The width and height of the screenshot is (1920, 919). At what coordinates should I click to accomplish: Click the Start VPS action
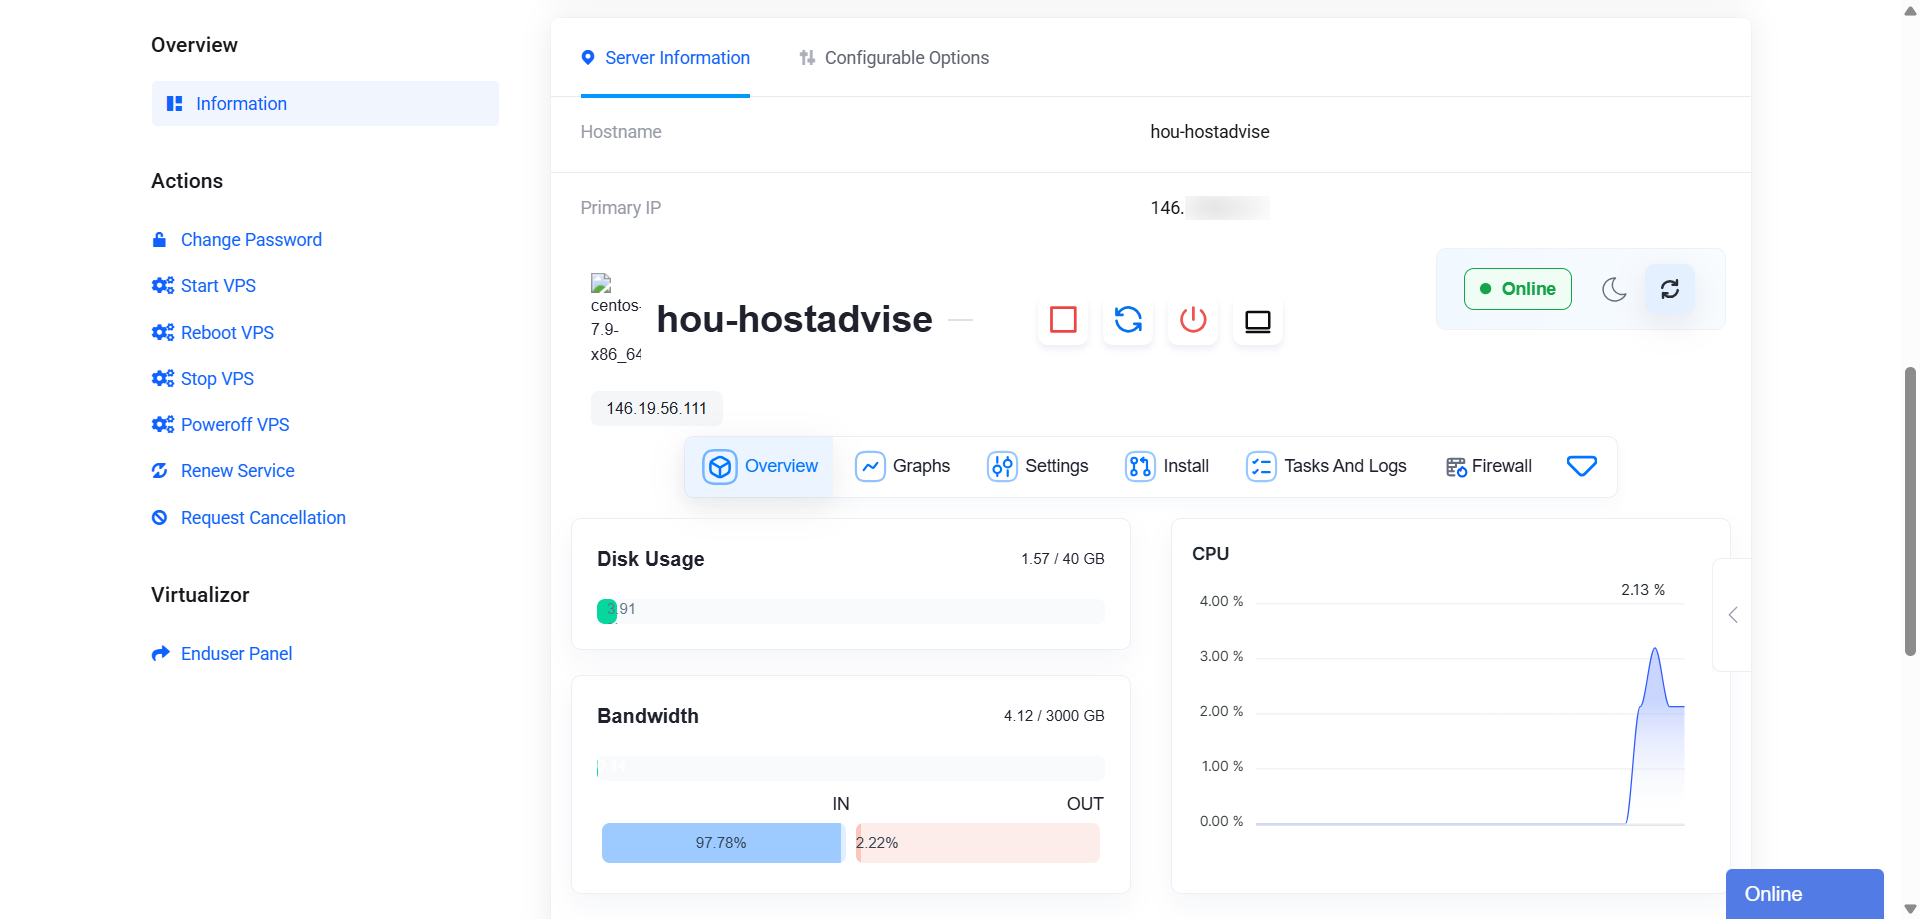coord(218,286)
